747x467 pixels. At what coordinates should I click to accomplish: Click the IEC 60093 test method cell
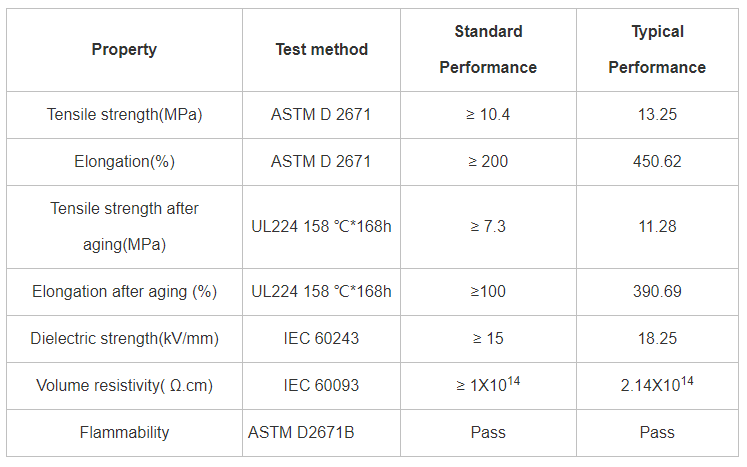322,386
